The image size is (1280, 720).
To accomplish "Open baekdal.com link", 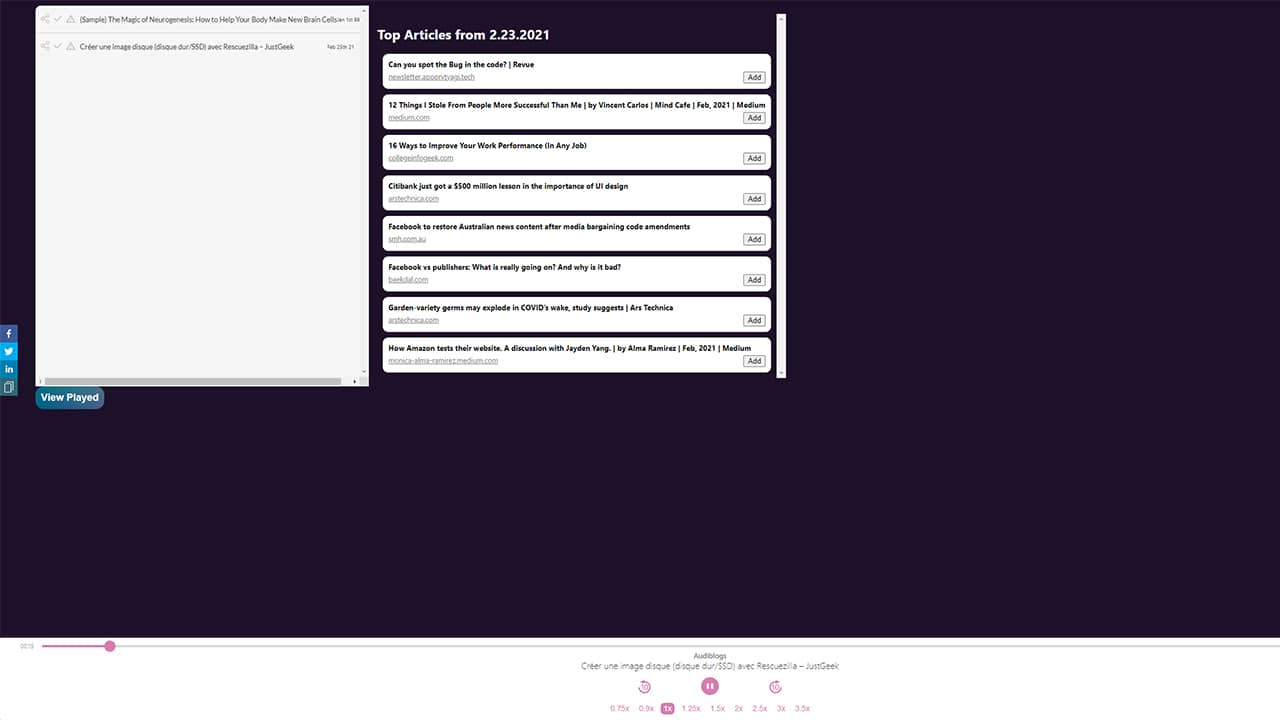I will 408,280.
